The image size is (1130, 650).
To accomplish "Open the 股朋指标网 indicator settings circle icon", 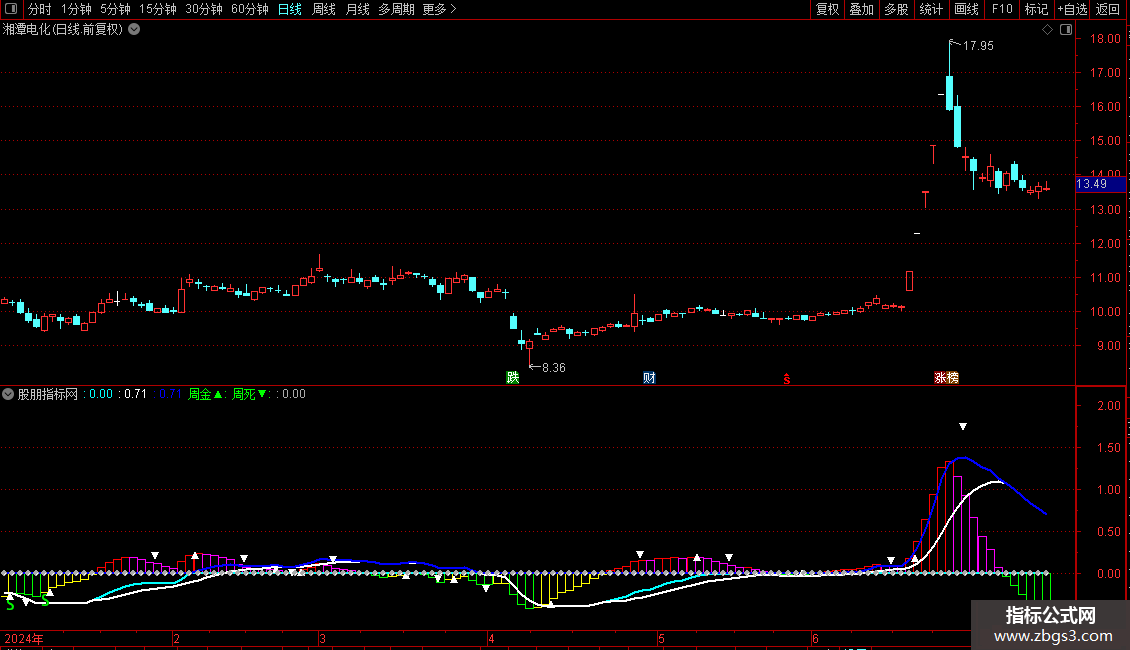I will [x=8, y=394].
